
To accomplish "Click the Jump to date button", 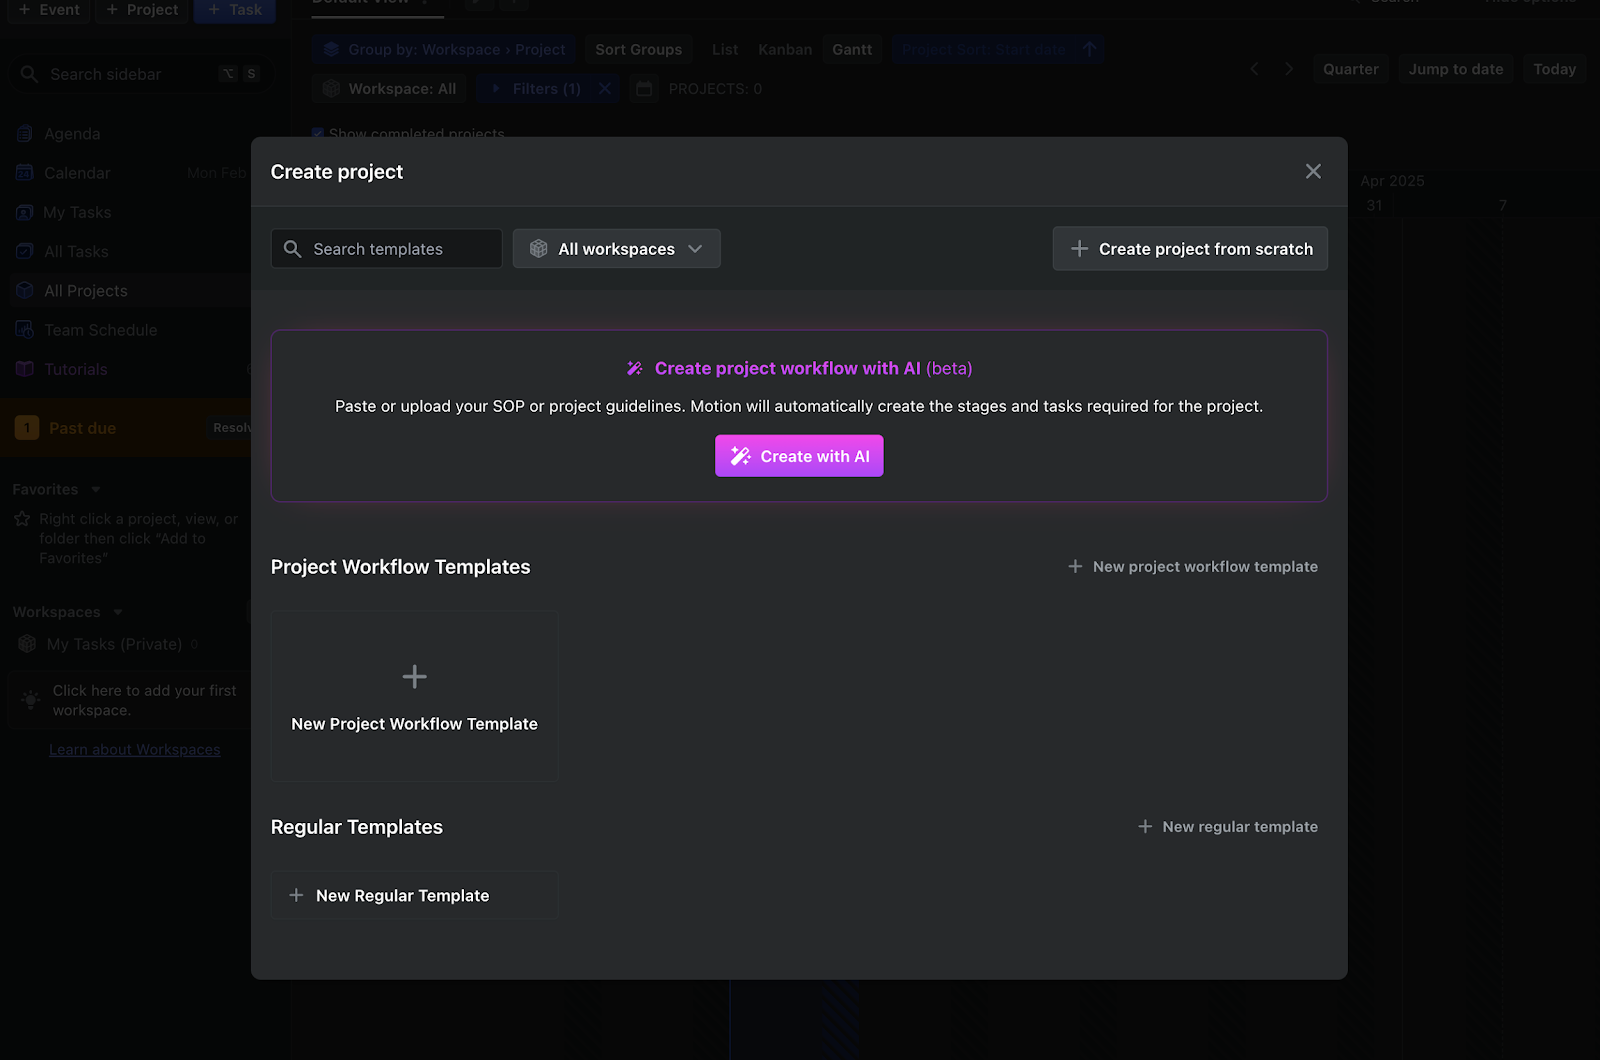I will [x=1456, y=69].
